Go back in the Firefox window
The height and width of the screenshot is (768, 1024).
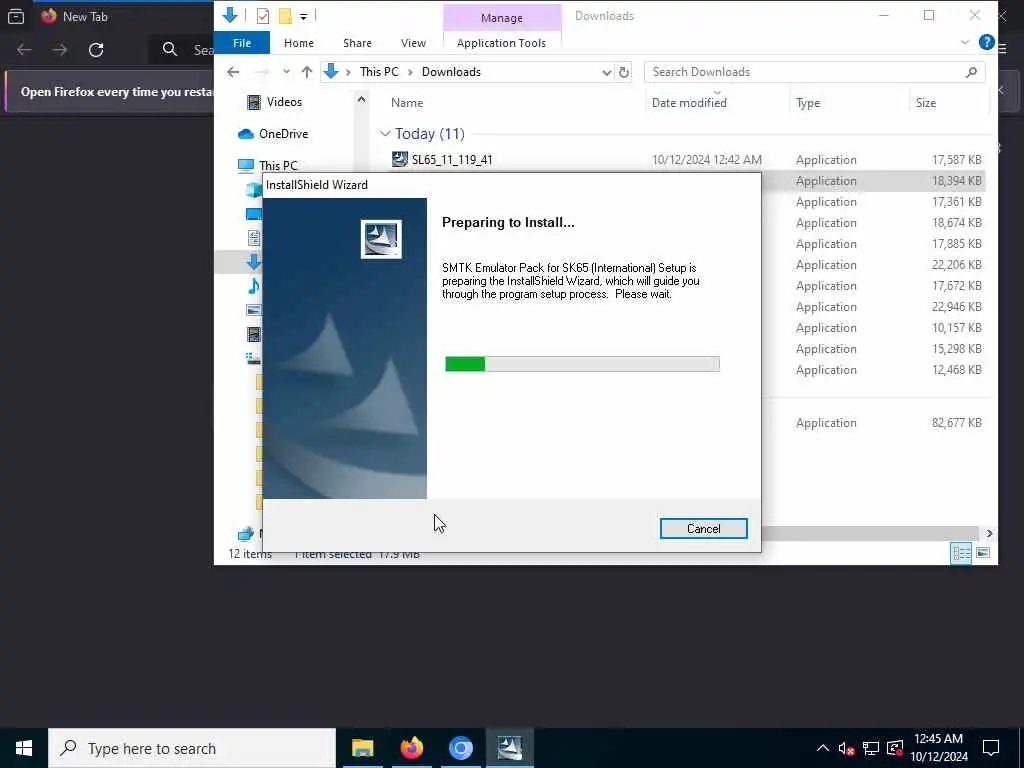tap(24, 50)
